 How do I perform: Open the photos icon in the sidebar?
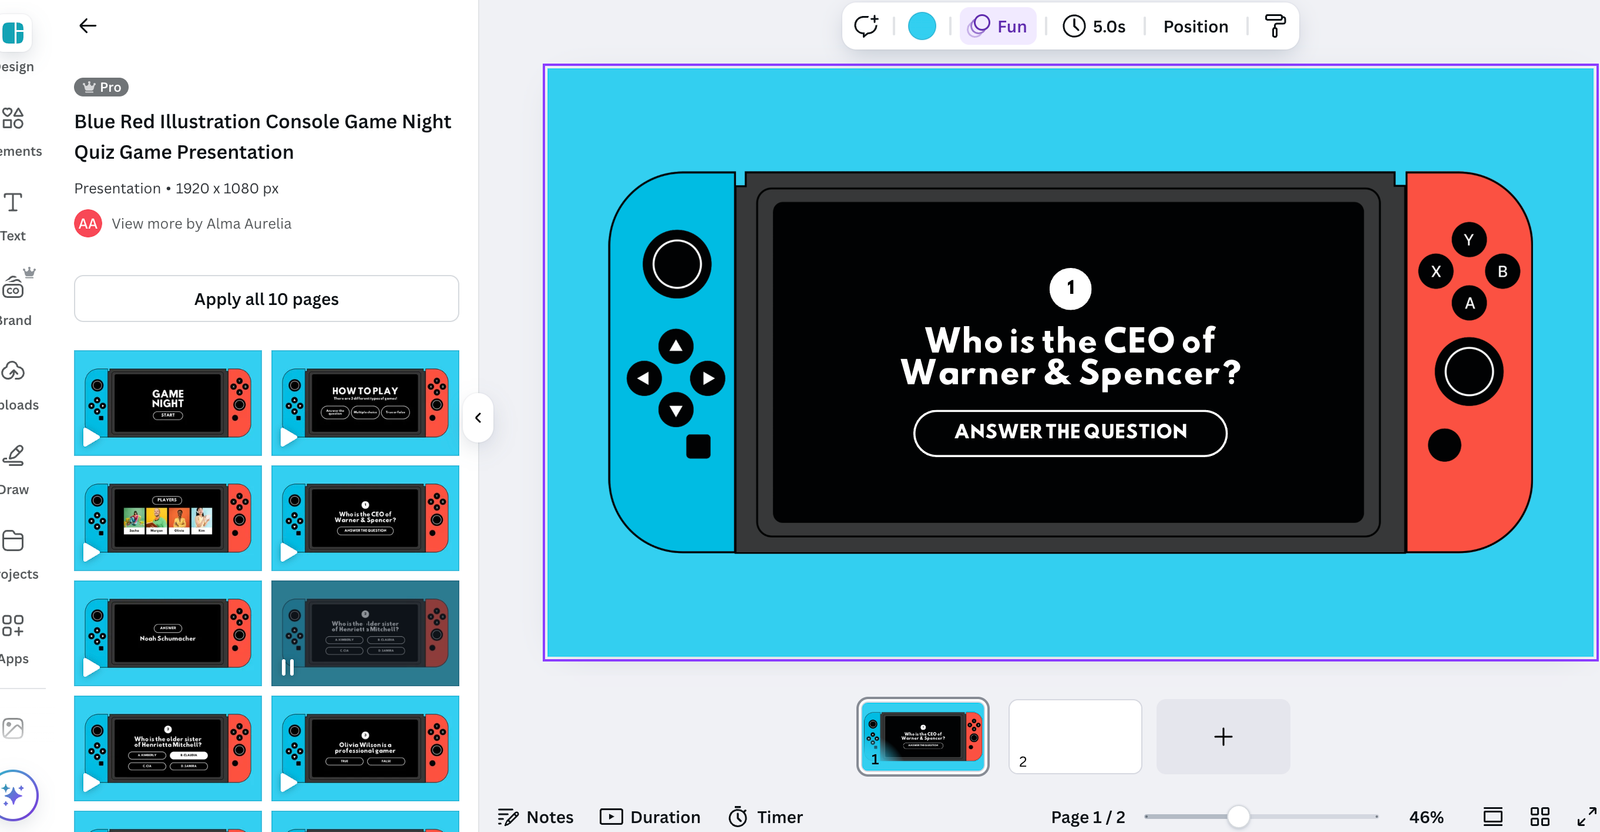point(13,728)
